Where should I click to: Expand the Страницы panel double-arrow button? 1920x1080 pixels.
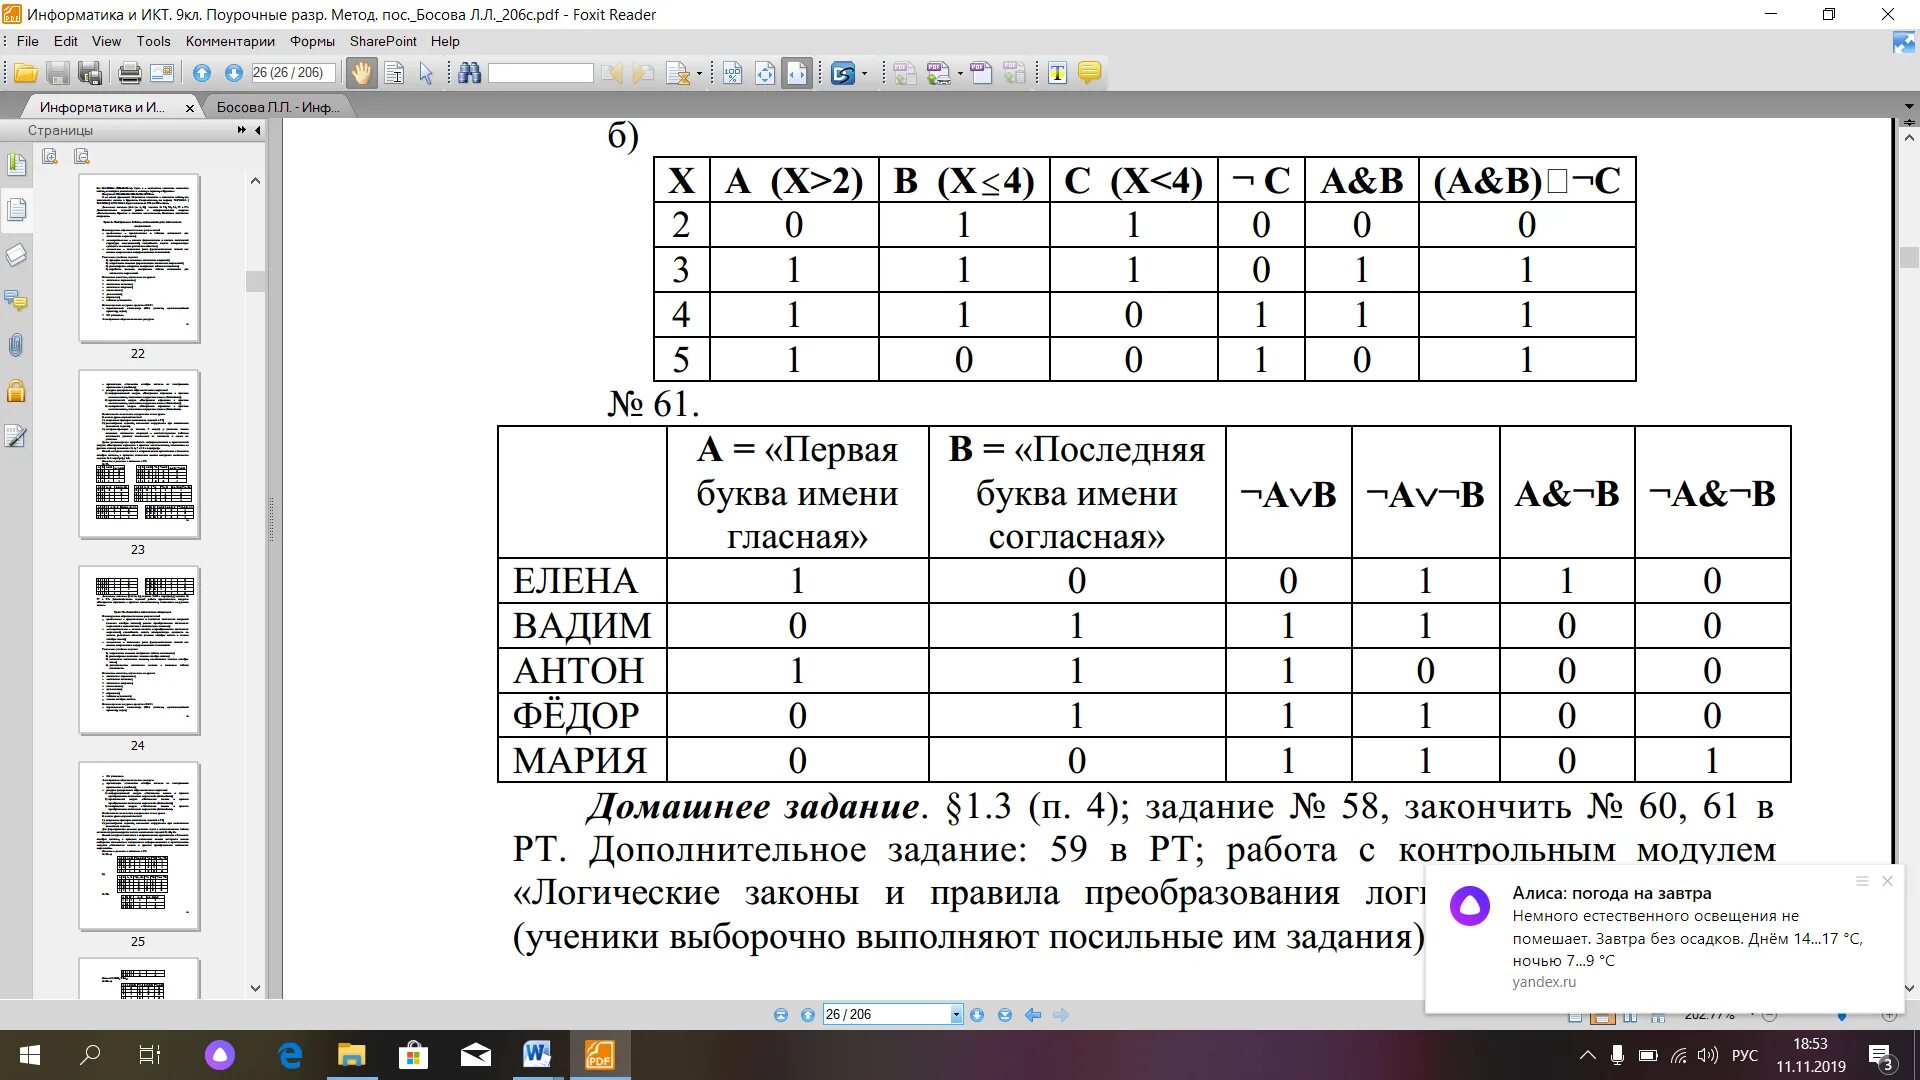241,130
